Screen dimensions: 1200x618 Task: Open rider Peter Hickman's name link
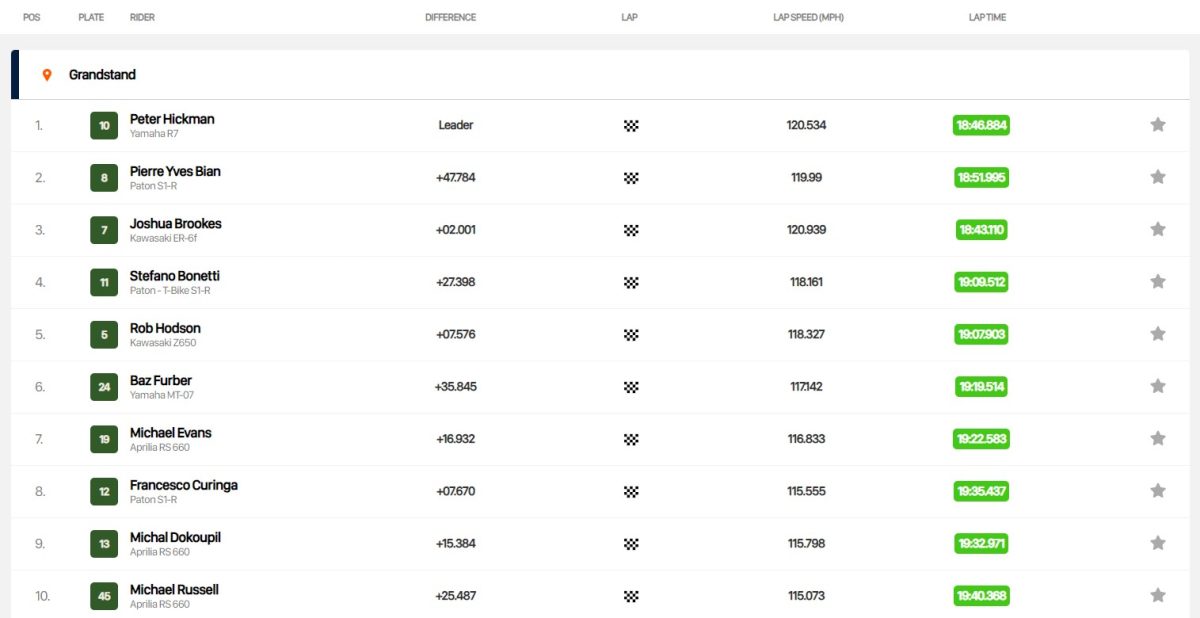click(172, 119)
